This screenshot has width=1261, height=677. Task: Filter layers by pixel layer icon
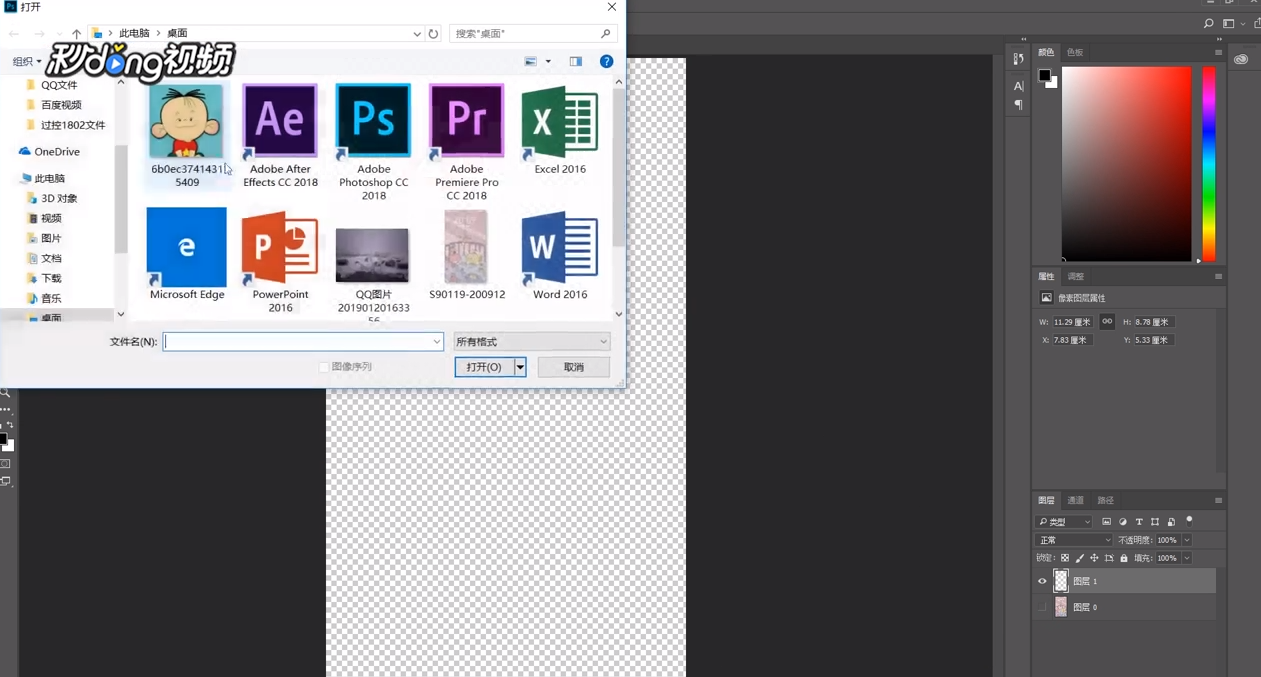tap(1106, 522)
